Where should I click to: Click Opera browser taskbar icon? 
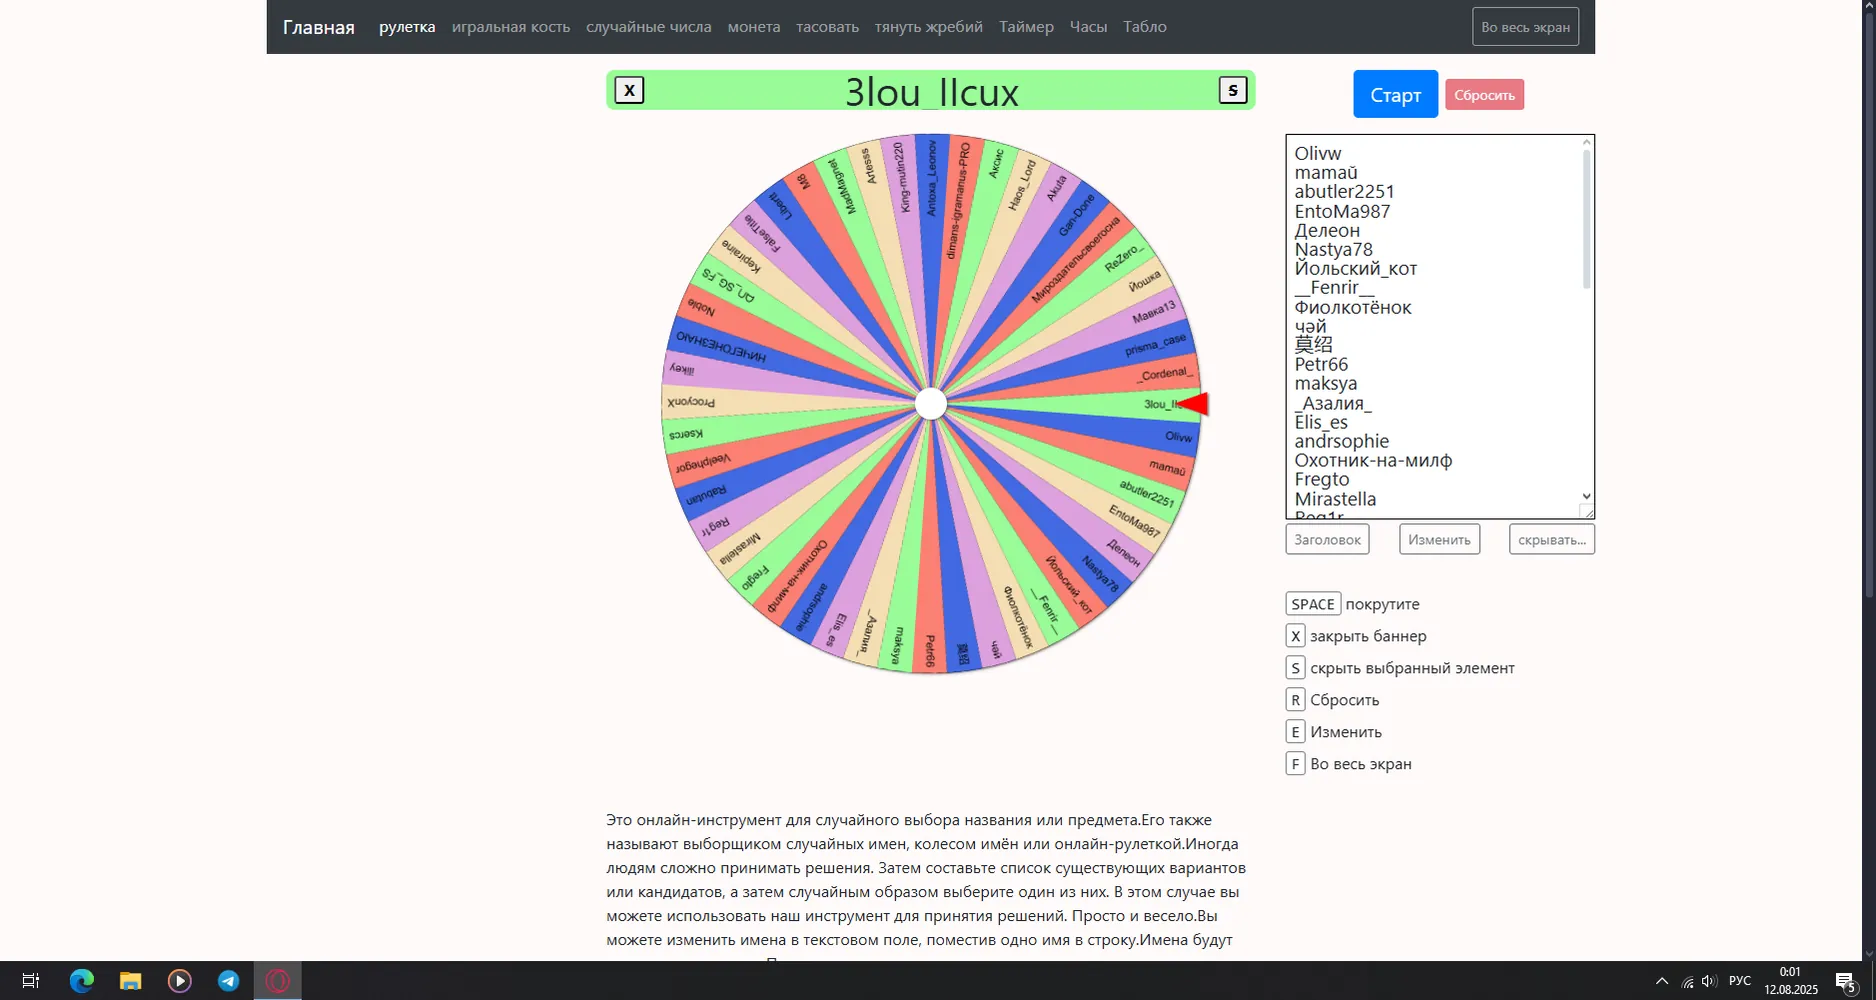(277, 981)
